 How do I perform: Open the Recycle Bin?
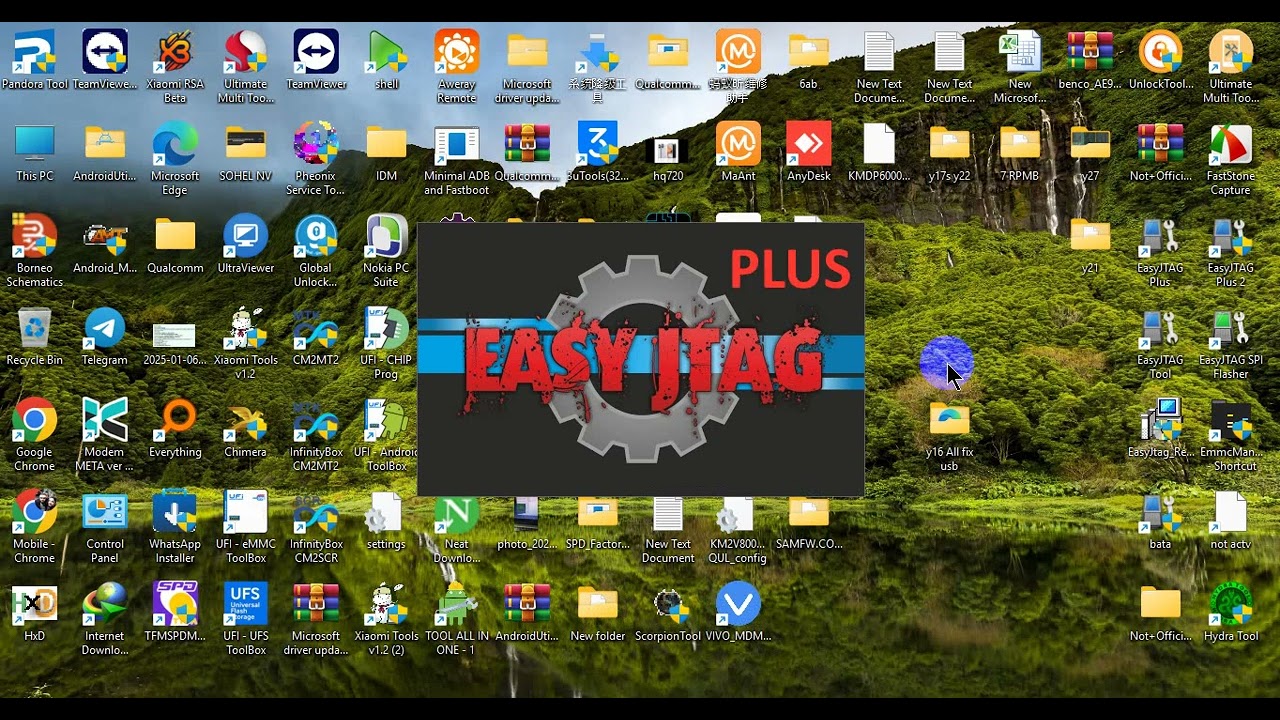point(34,337)
